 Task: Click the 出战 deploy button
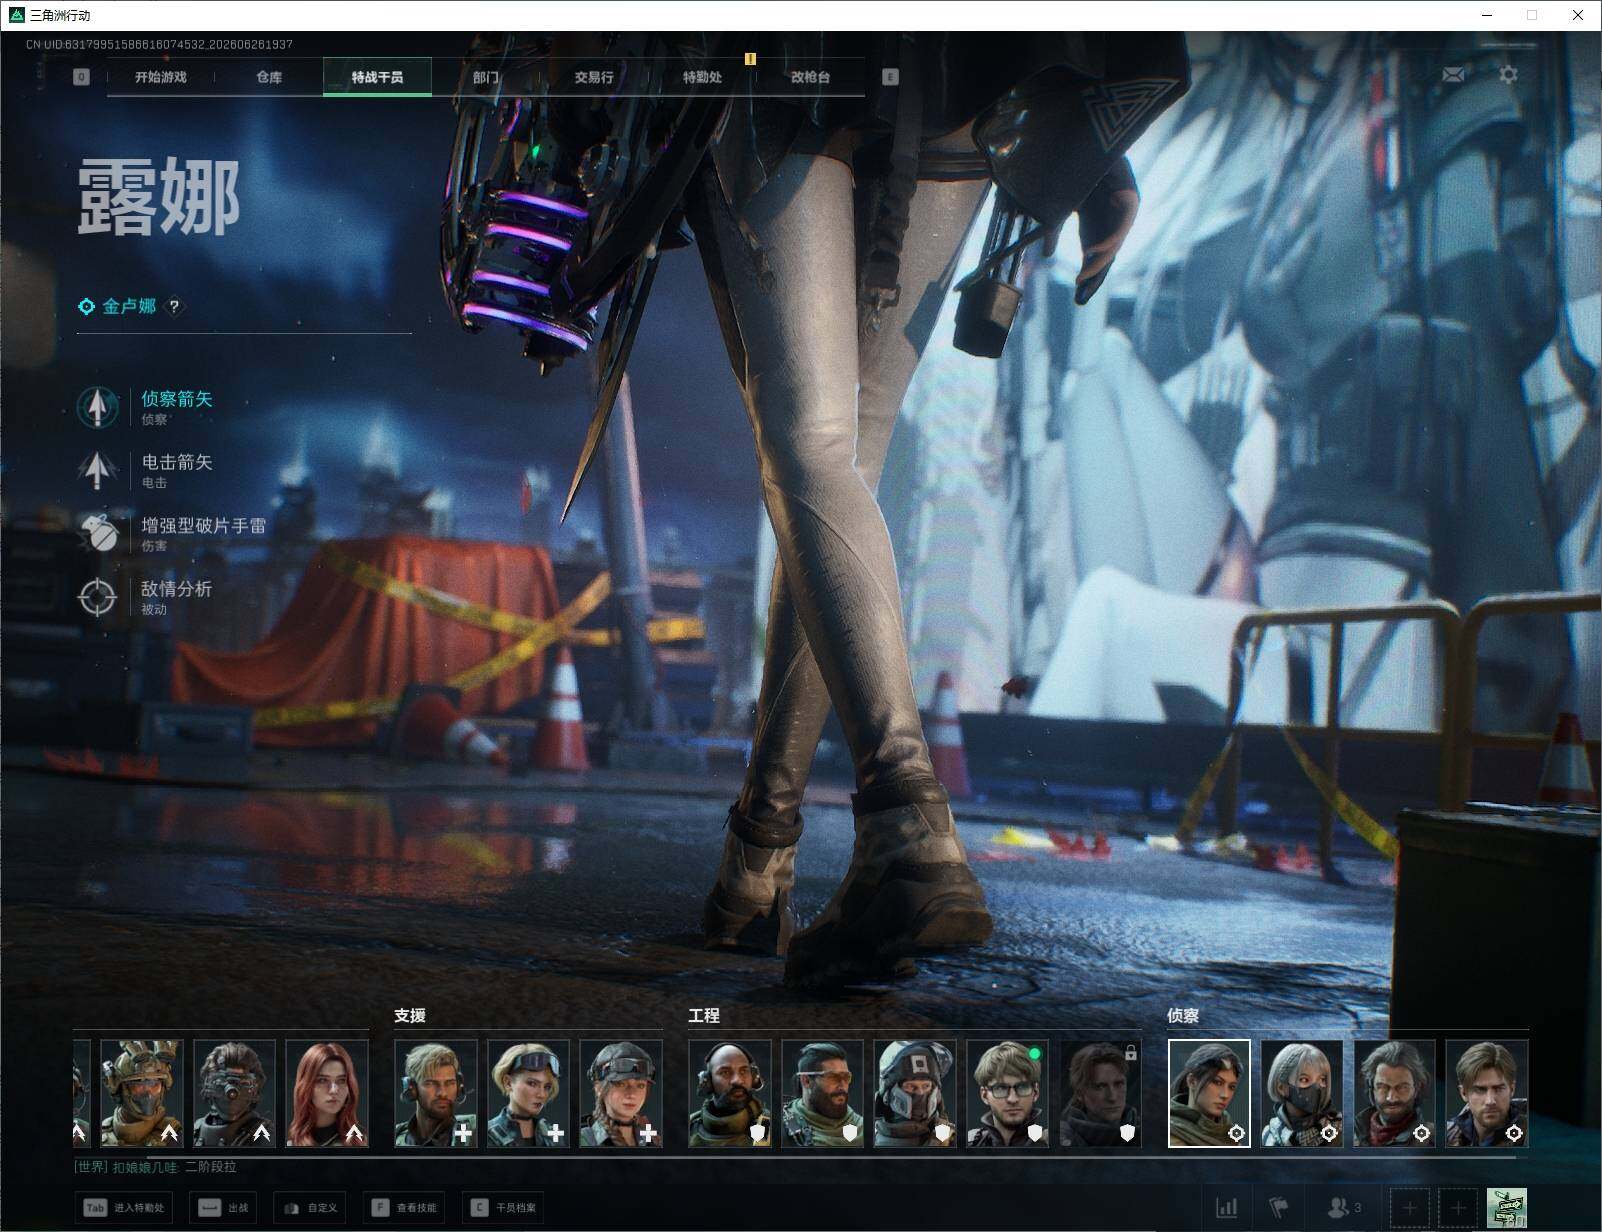pos(223,1208)
